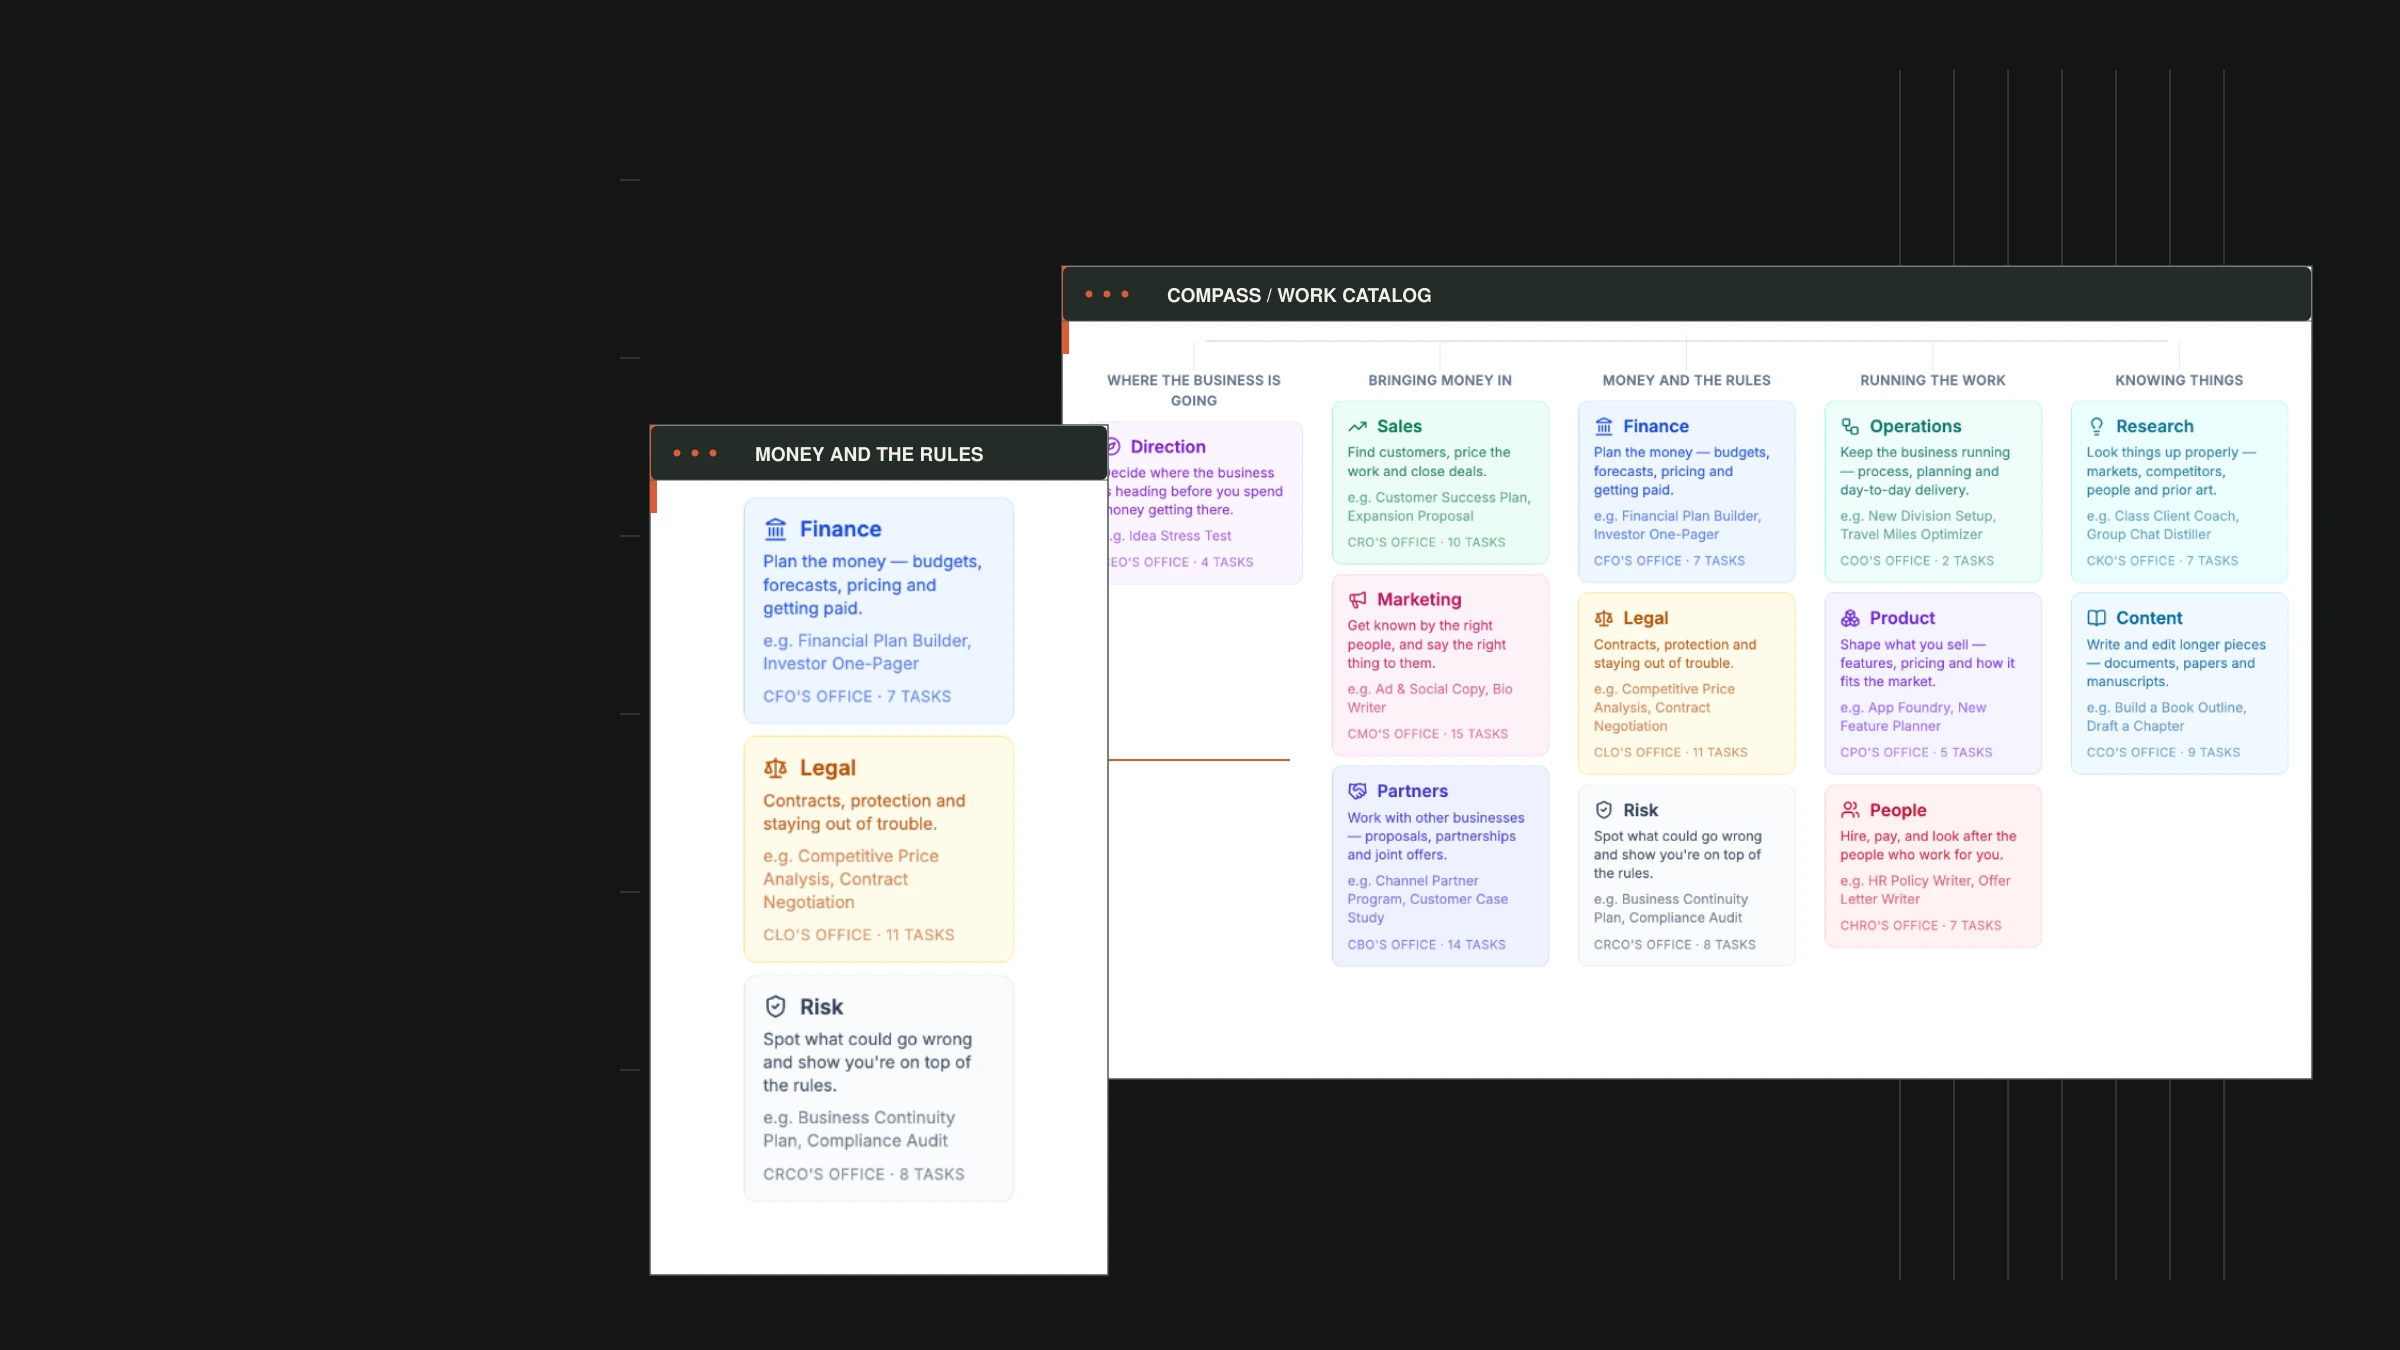2400x1350 pixels.
Task: Click the Content book icon
Action: coord(2096,619)
